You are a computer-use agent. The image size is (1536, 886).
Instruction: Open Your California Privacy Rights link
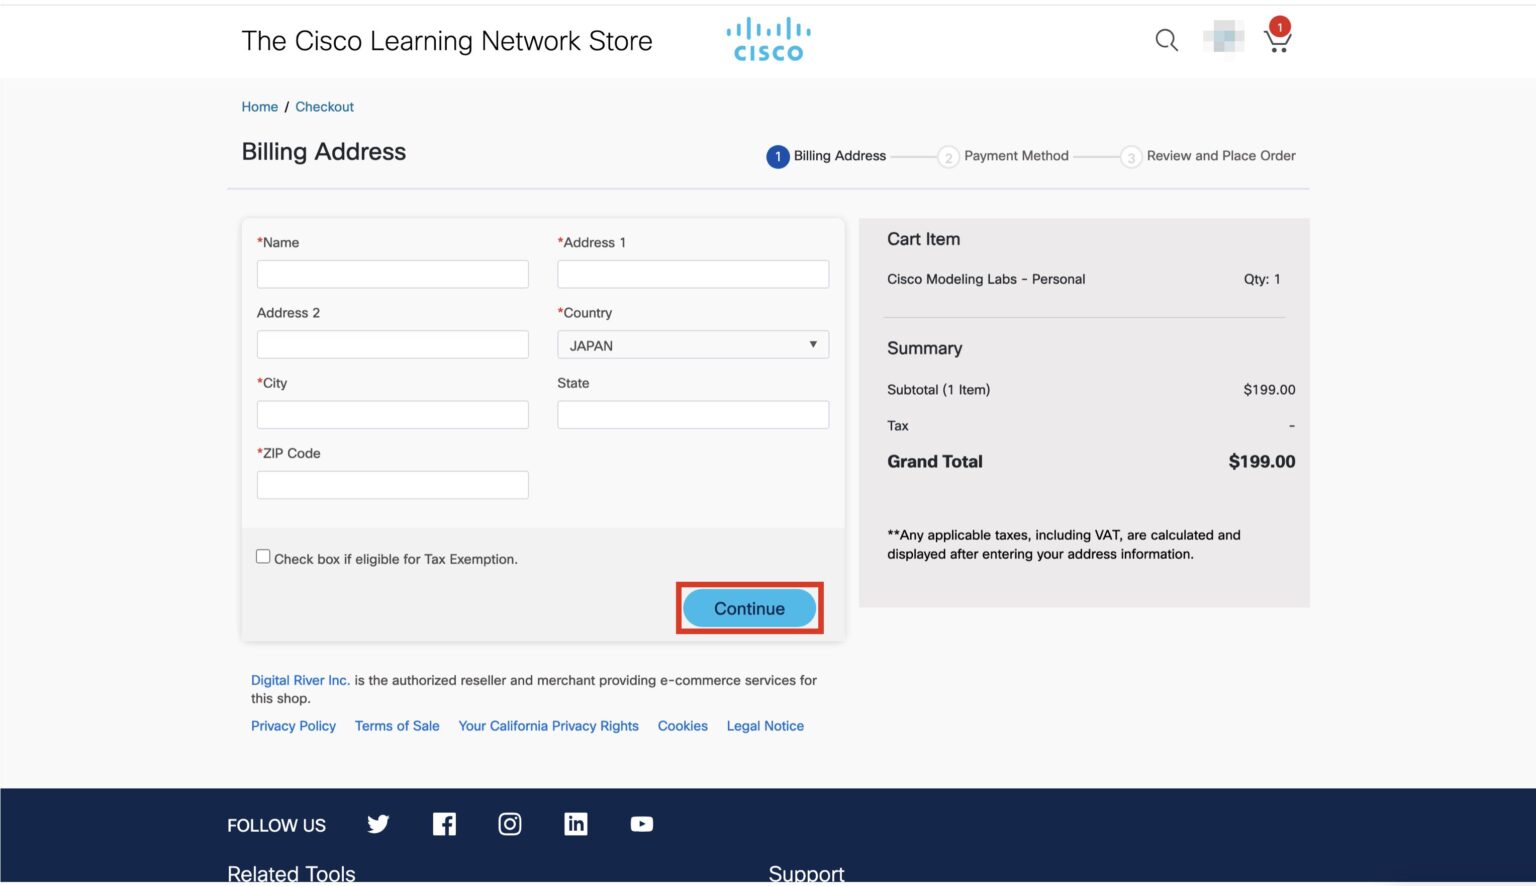point(548,726)
